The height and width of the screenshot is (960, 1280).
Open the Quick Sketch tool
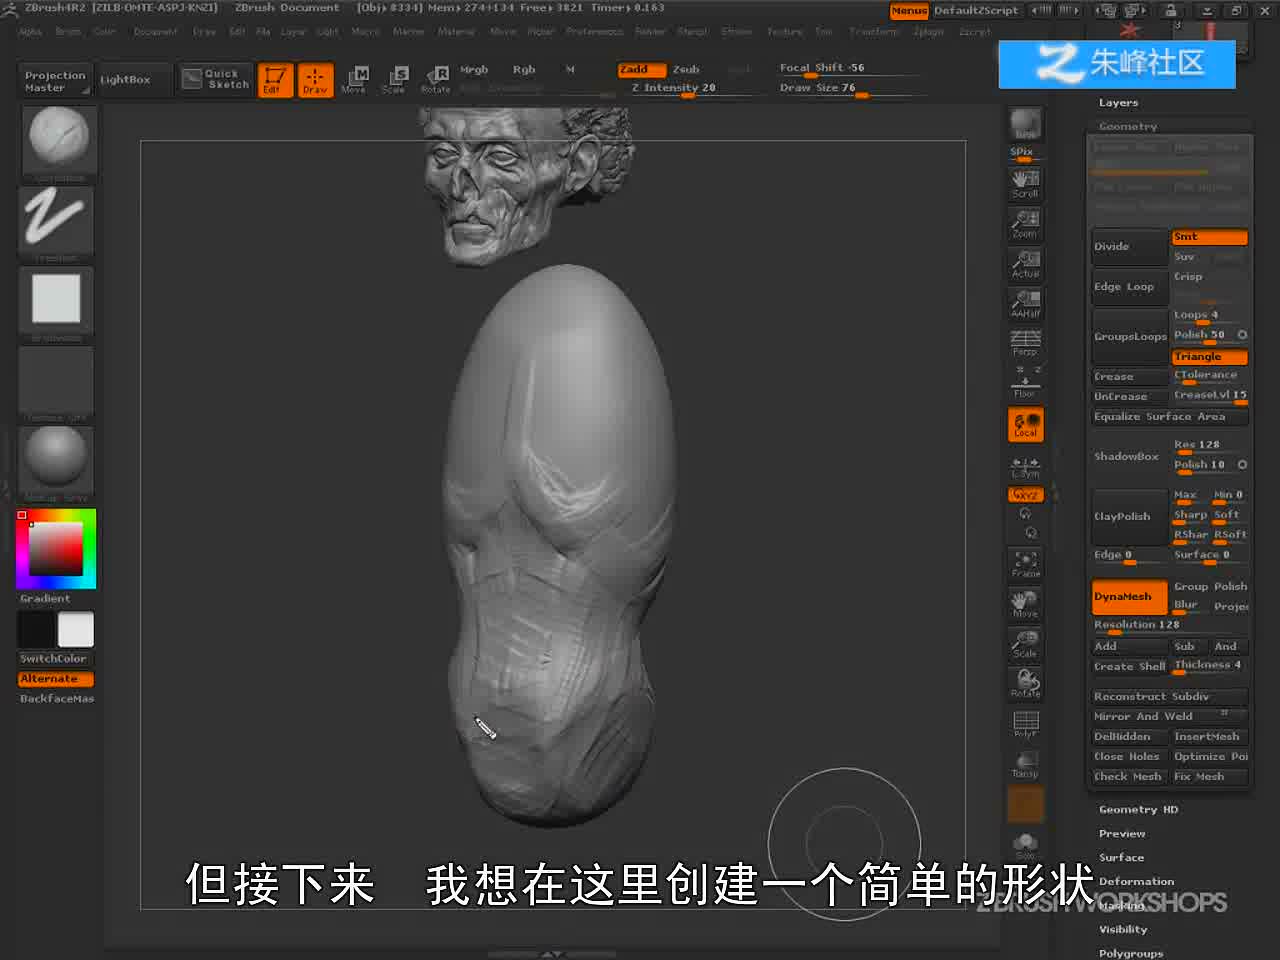click(215, 79)
